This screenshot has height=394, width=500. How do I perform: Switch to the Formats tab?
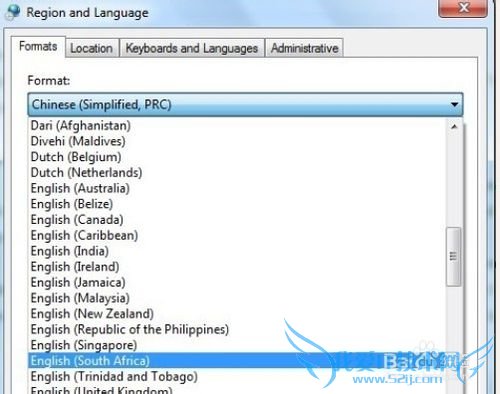click(38, 46)
